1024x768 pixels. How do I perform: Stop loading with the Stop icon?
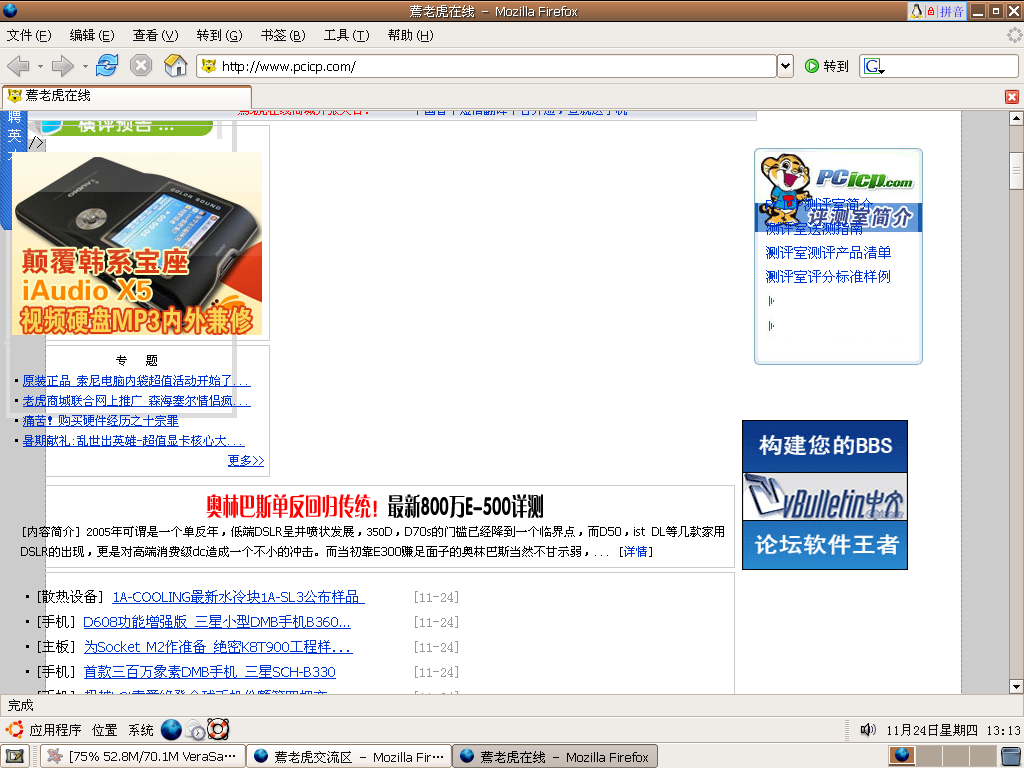pyautogui.click(x=140, y=65)
